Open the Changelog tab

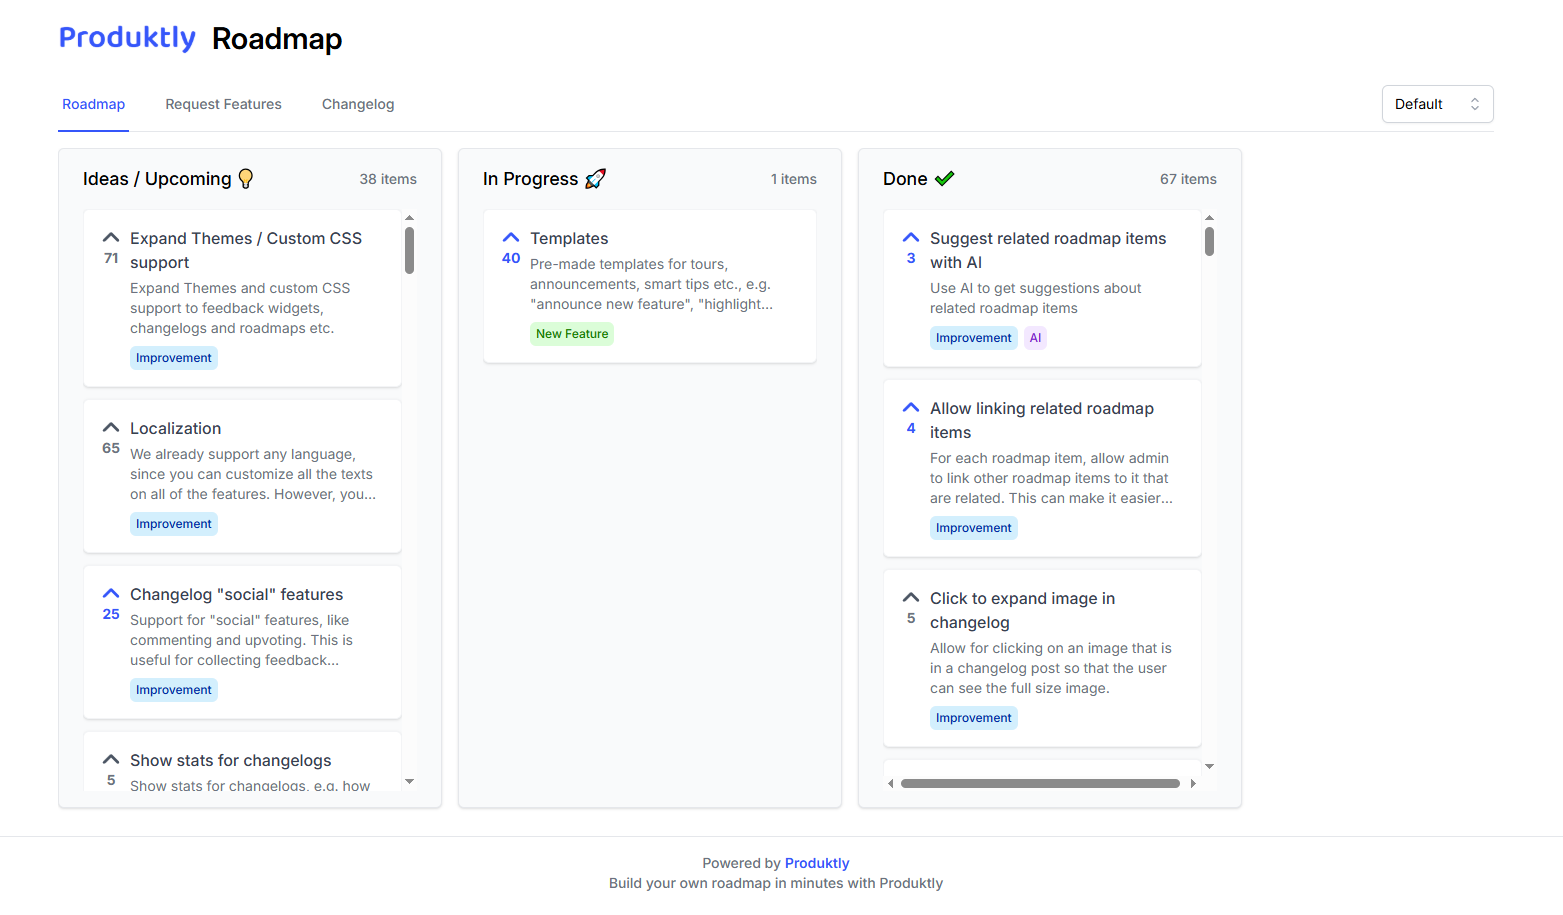pyautogui.click(x=358, y=104)
